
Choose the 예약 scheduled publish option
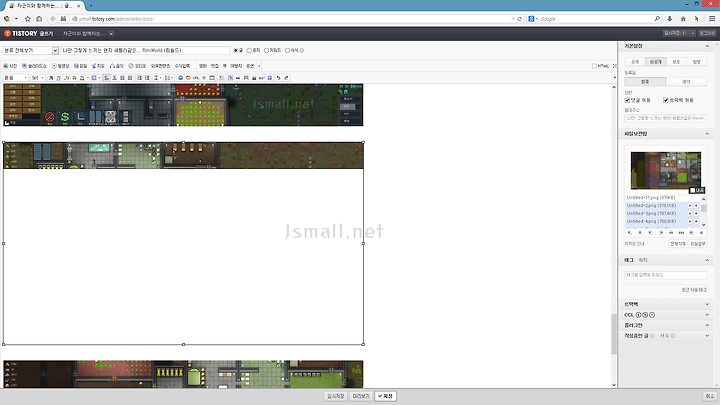click(x=686, y=82)
